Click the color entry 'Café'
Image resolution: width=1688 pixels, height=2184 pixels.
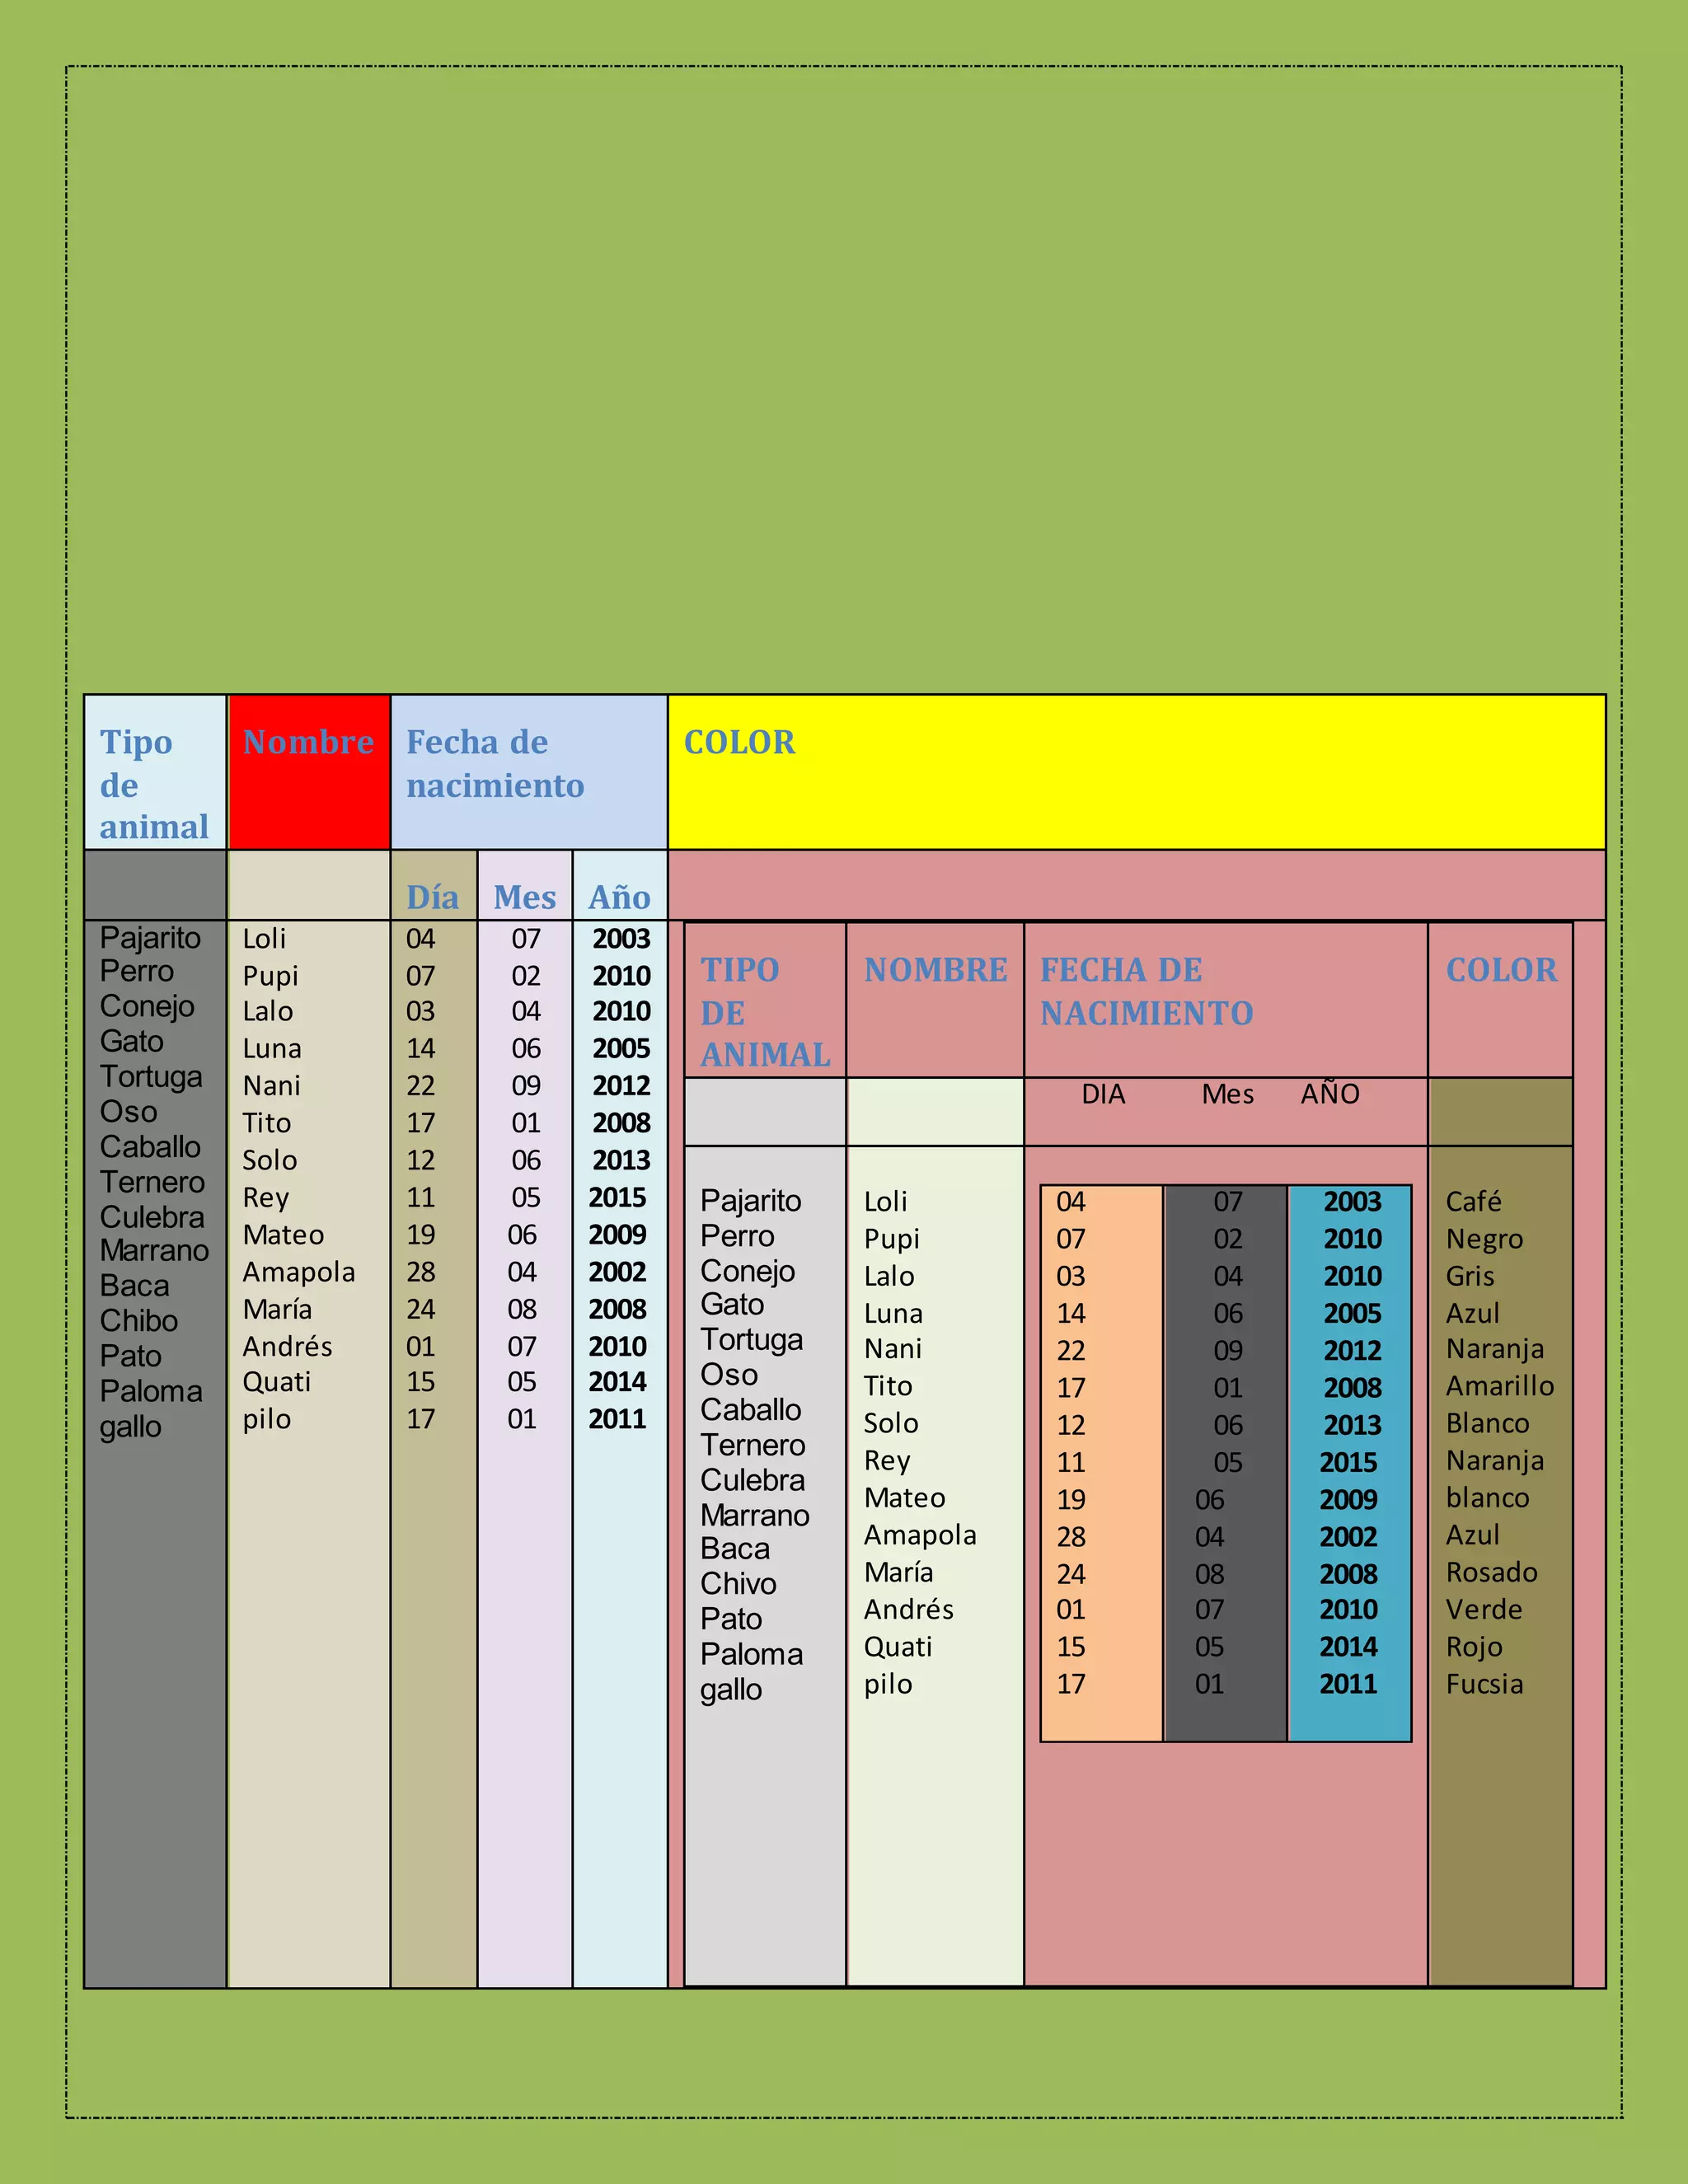pos(1473,1201)
